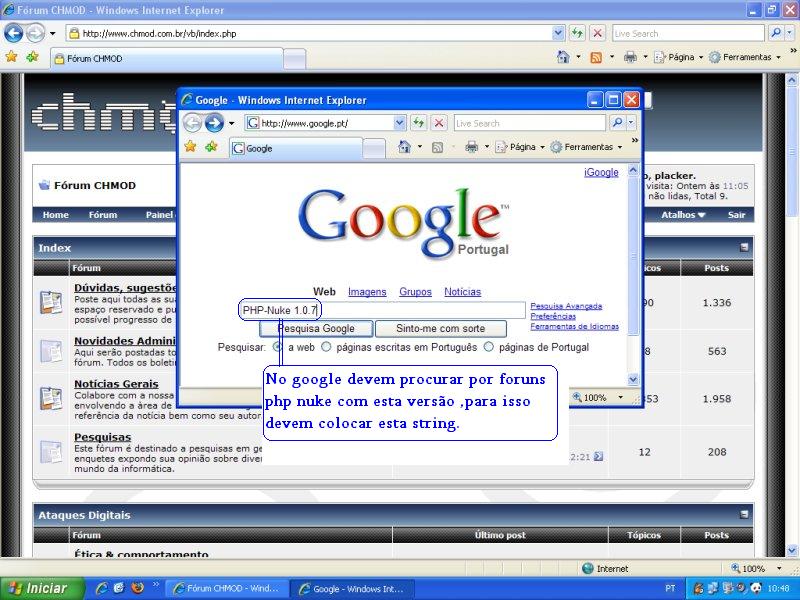This screenshot has width=800, height=600.
Task: Open the address dropdown in the Google window
Action: point(399,123)
